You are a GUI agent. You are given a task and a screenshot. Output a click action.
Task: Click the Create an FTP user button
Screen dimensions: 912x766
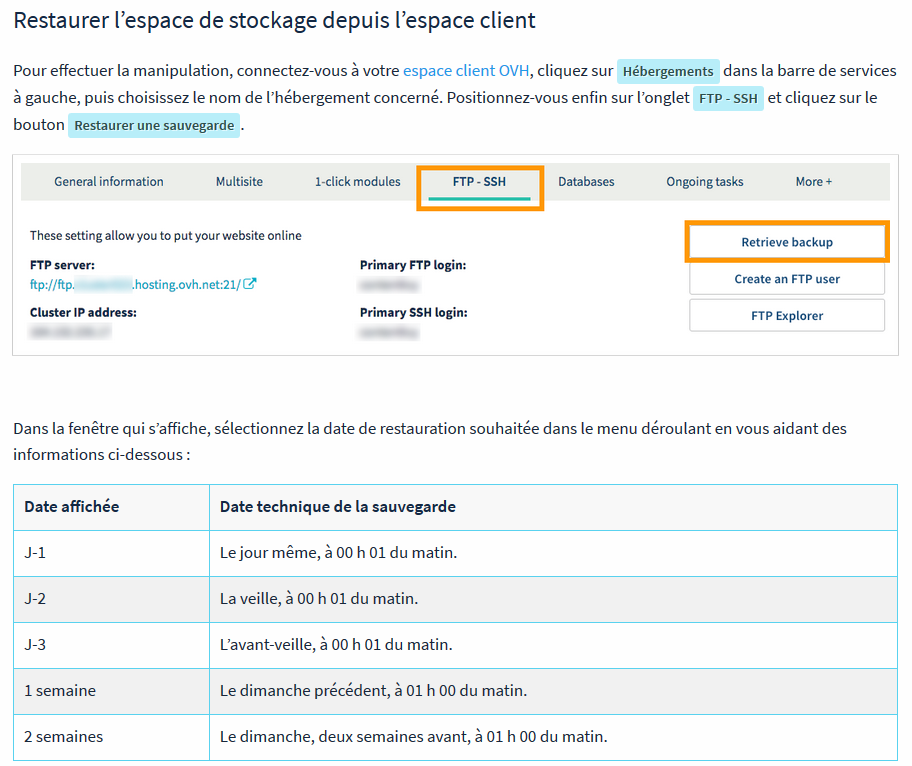click(x=787, y=279)
